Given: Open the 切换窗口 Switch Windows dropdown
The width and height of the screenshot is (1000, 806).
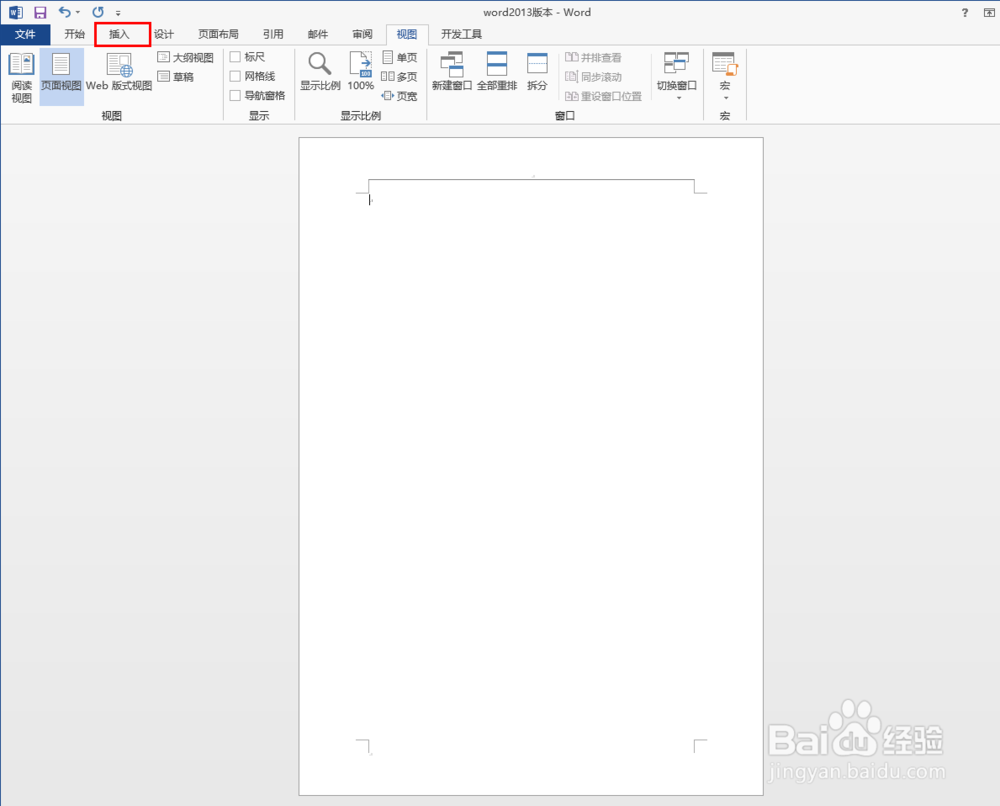Looking at the screenshot, I should pos(677,75).
